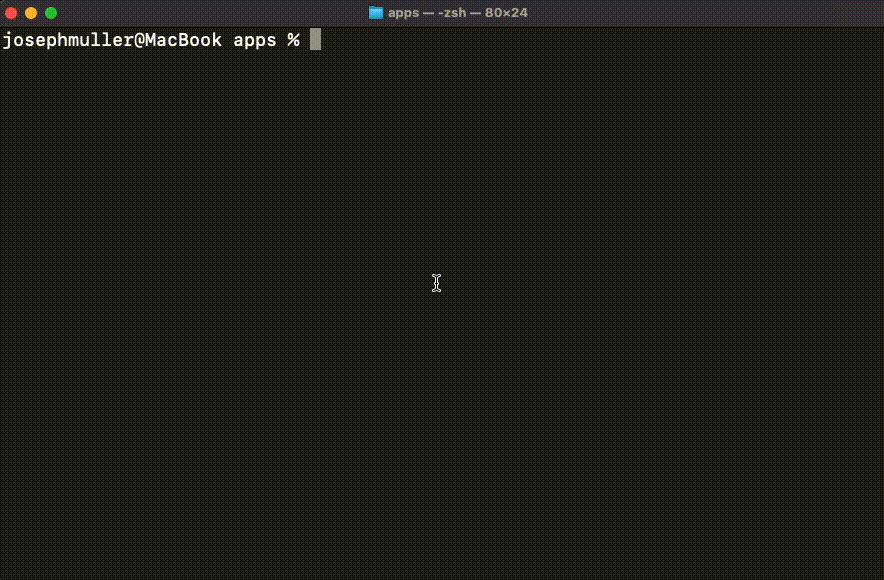Click the blank end of the prompt line

point(600,40)
